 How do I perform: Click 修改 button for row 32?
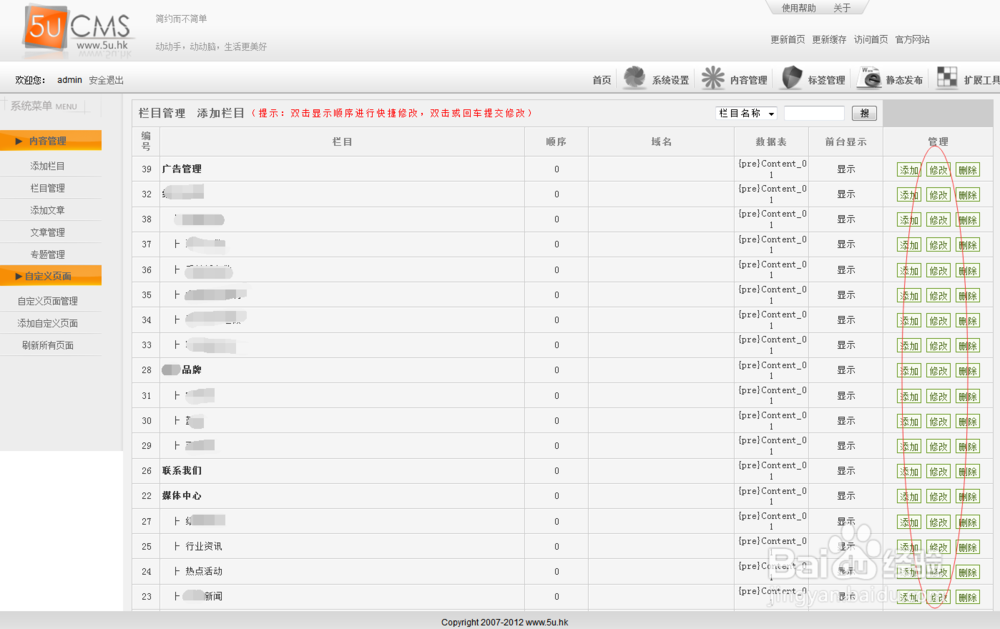pyautogui.click(x=938, y=195)
